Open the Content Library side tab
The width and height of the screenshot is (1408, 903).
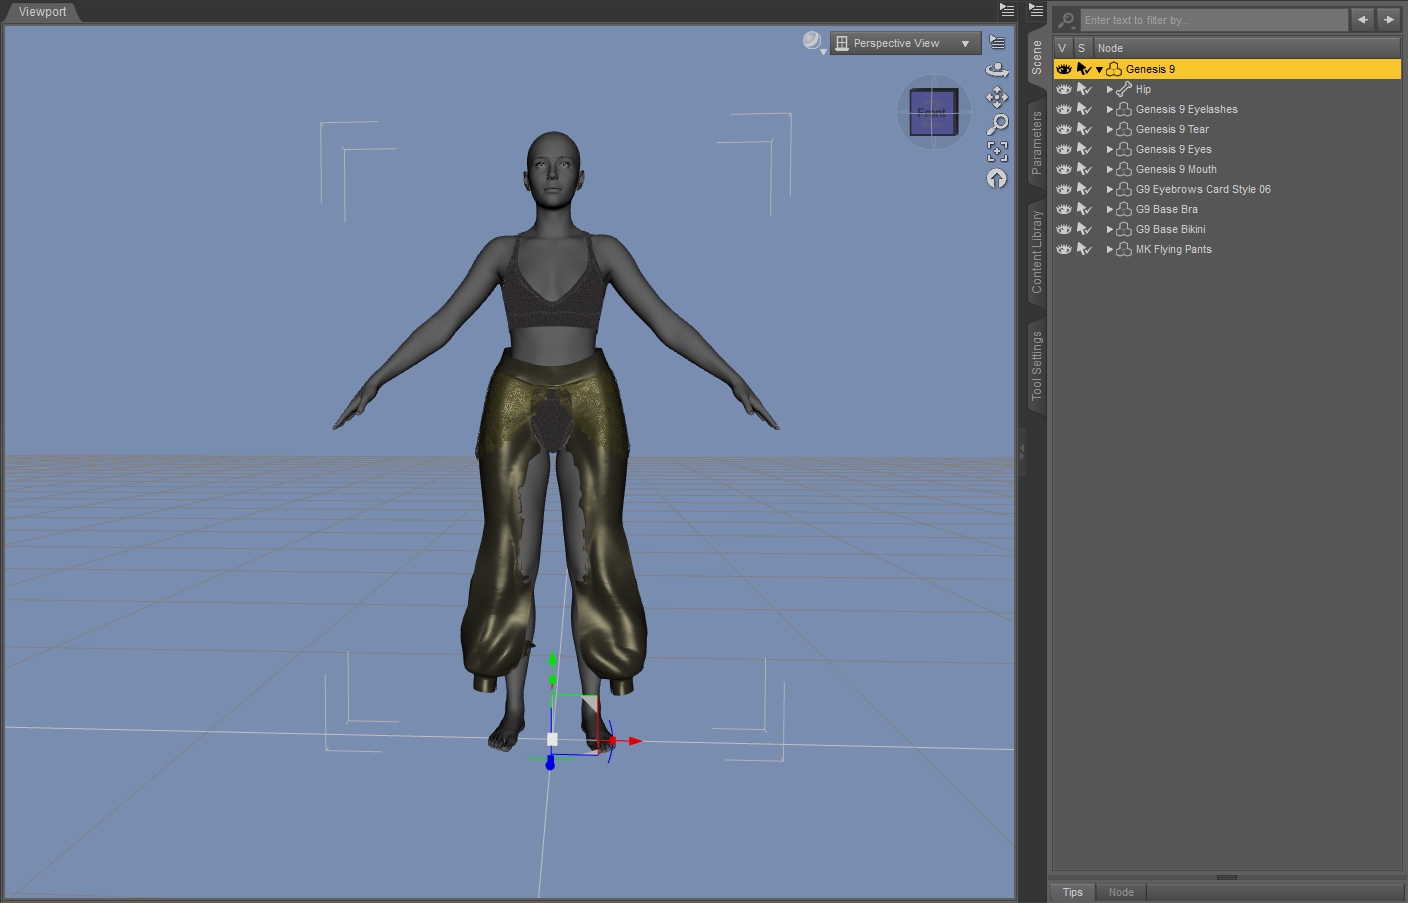[x=1037, y=251]
